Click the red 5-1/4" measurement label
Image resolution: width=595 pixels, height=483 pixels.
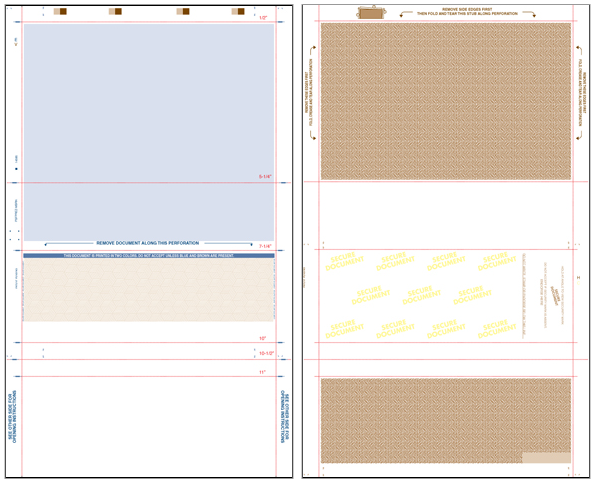click(x=265, y=177)
